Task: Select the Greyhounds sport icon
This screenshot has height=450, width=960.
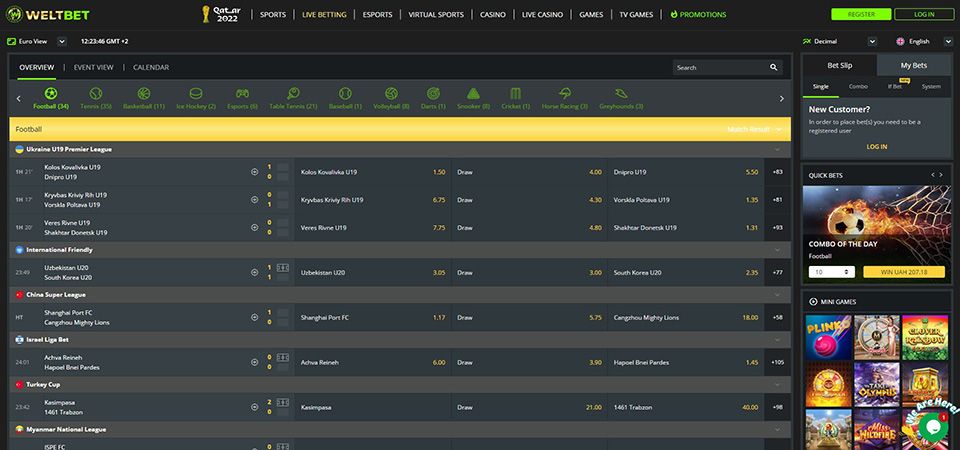Action: (621, 94)
